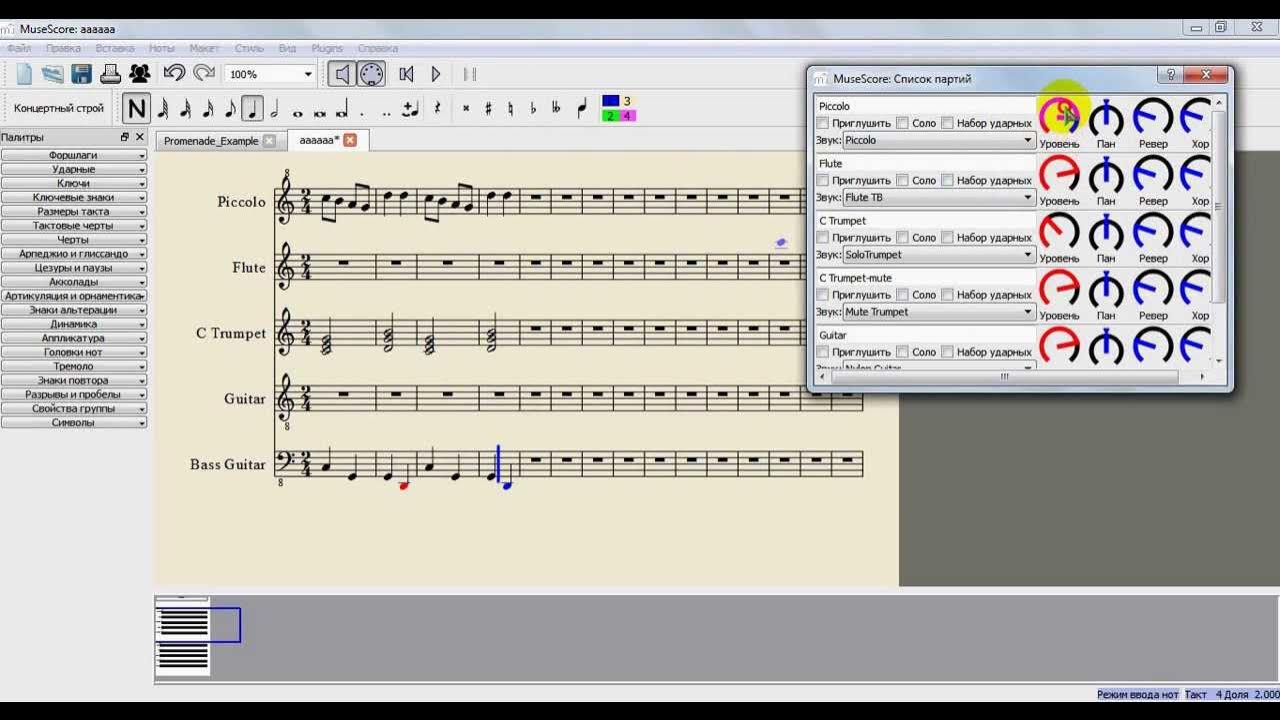The height and width of the screenshot is (720, 1280).
Task: Open the 100% zoom level dropdown
Action: click(270, 74)
